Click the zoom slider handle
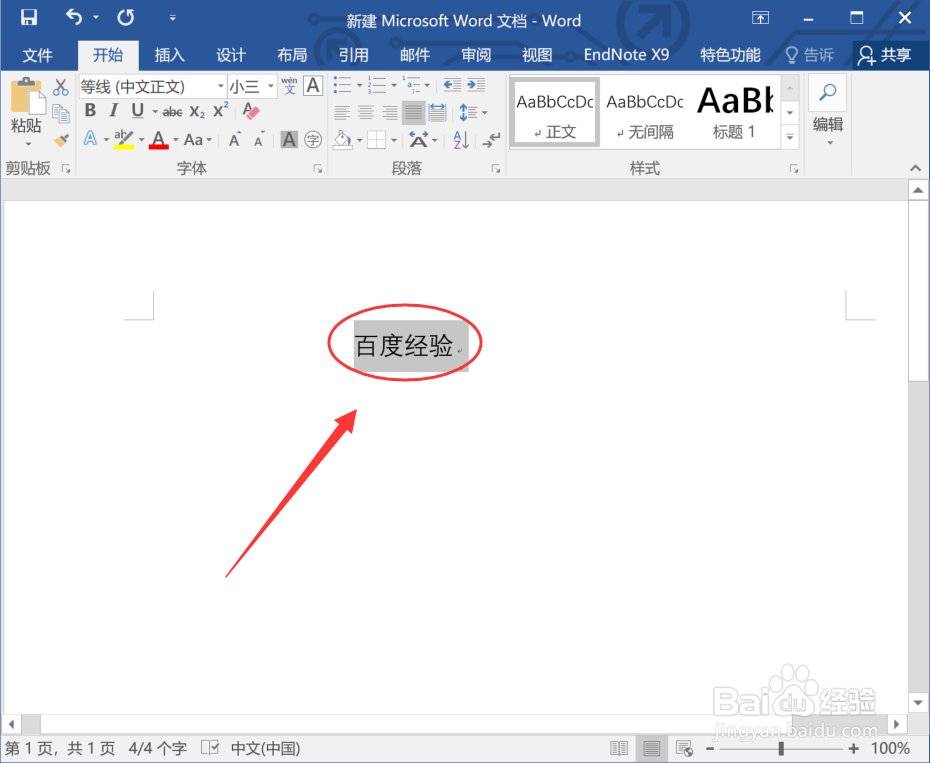 [782, 749]
